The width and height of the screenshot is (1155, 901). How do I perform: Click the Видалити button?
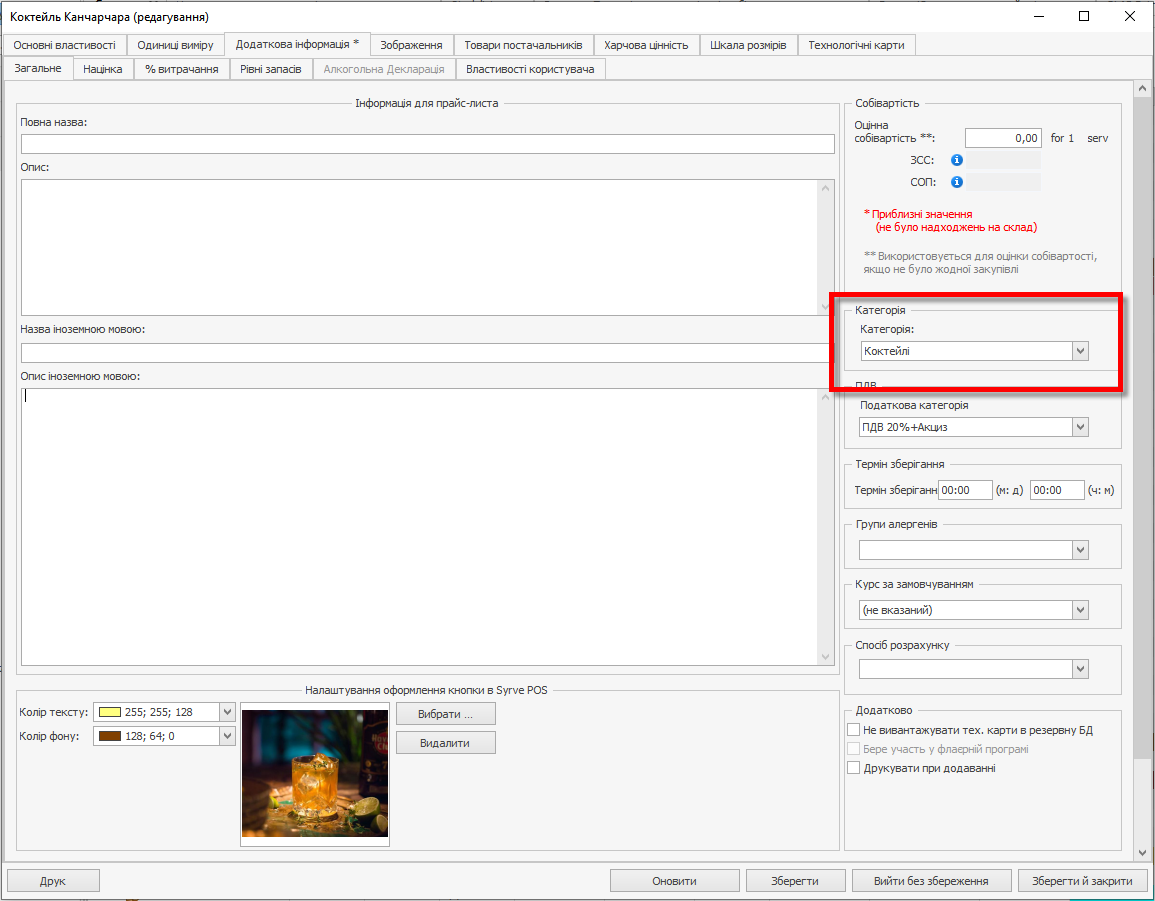tap(445, 743)
